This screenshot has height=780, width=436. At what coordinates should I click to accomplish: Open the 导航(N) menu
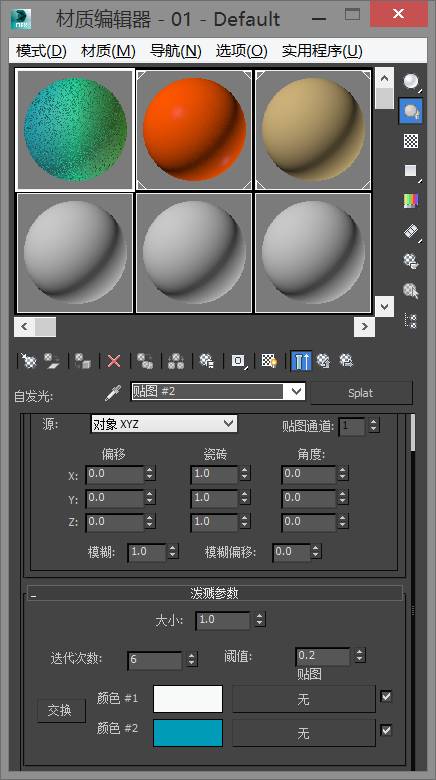coord(176,51)
